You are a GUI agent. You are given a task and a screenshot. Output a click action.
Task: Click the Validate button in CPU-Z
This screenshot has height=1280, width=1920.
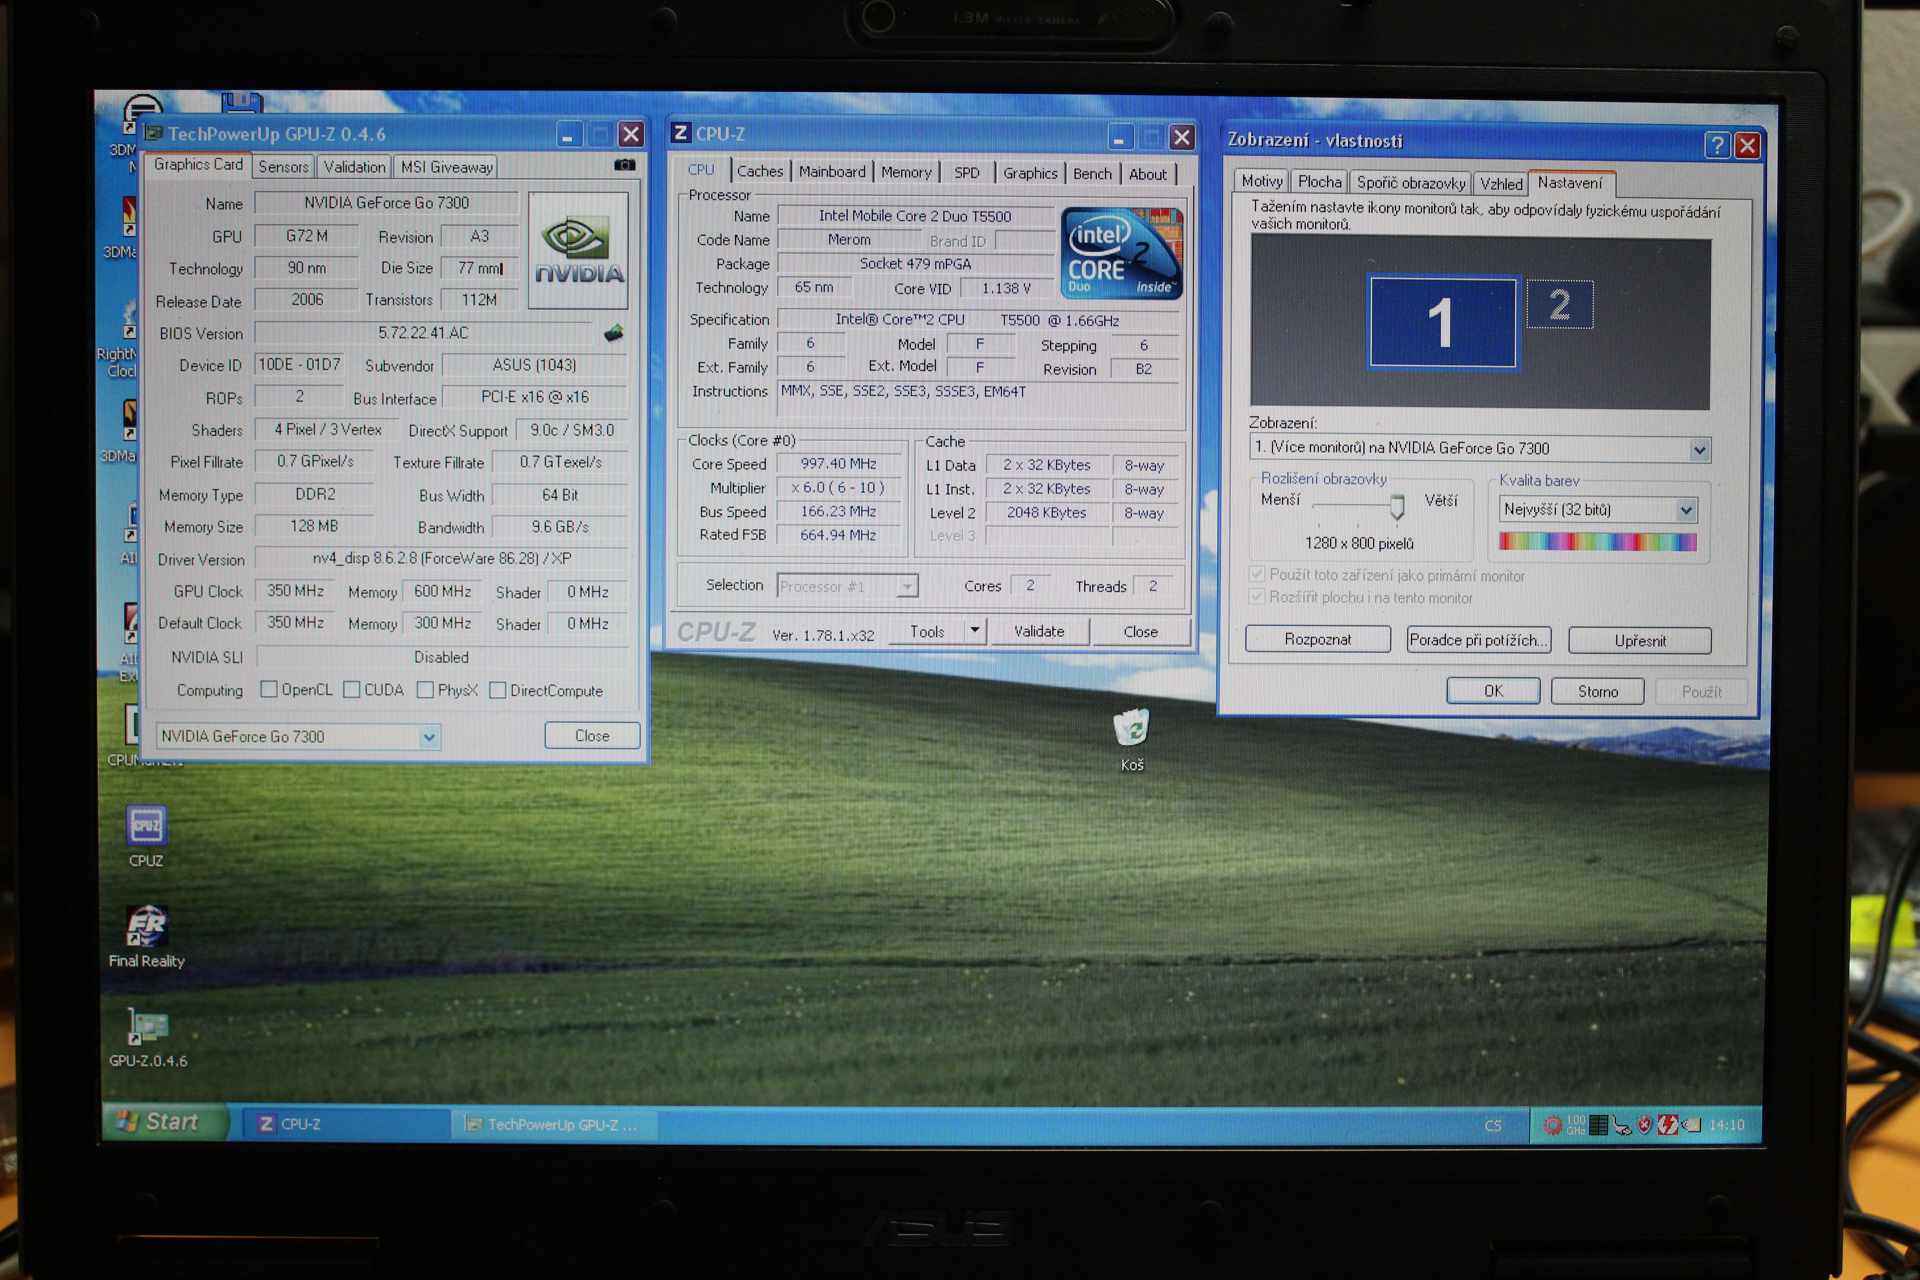coord(1039,631)
